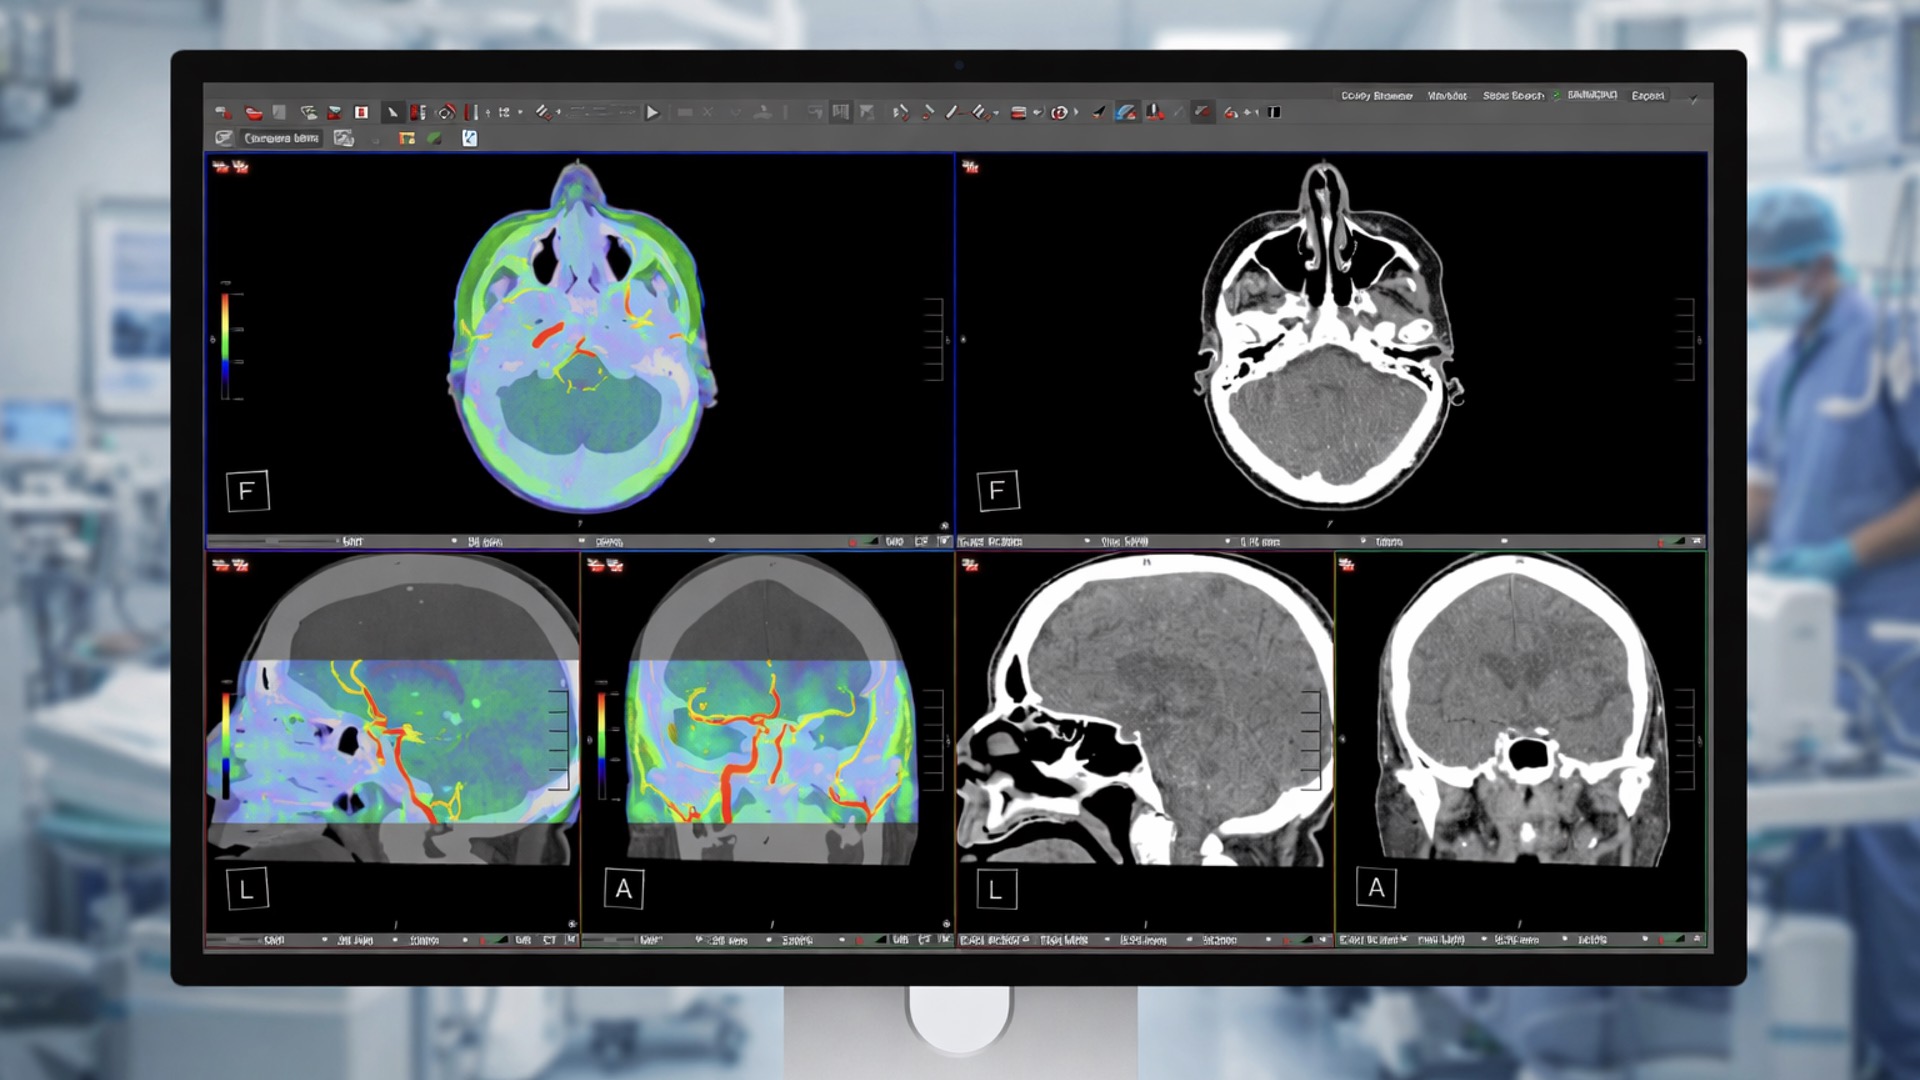Click the orange layout icon in second toolbar row

point(407,138)
